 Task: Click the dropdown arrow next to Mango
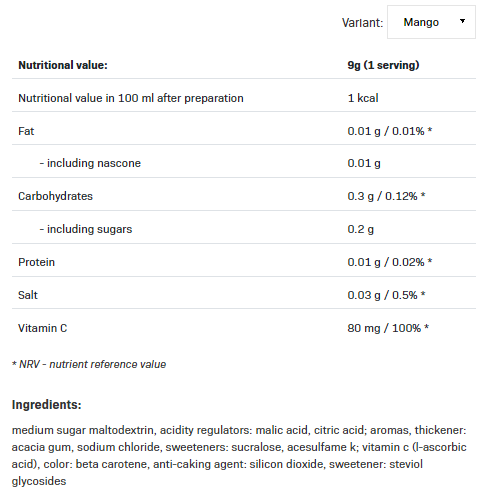click(x=462, y=21)
